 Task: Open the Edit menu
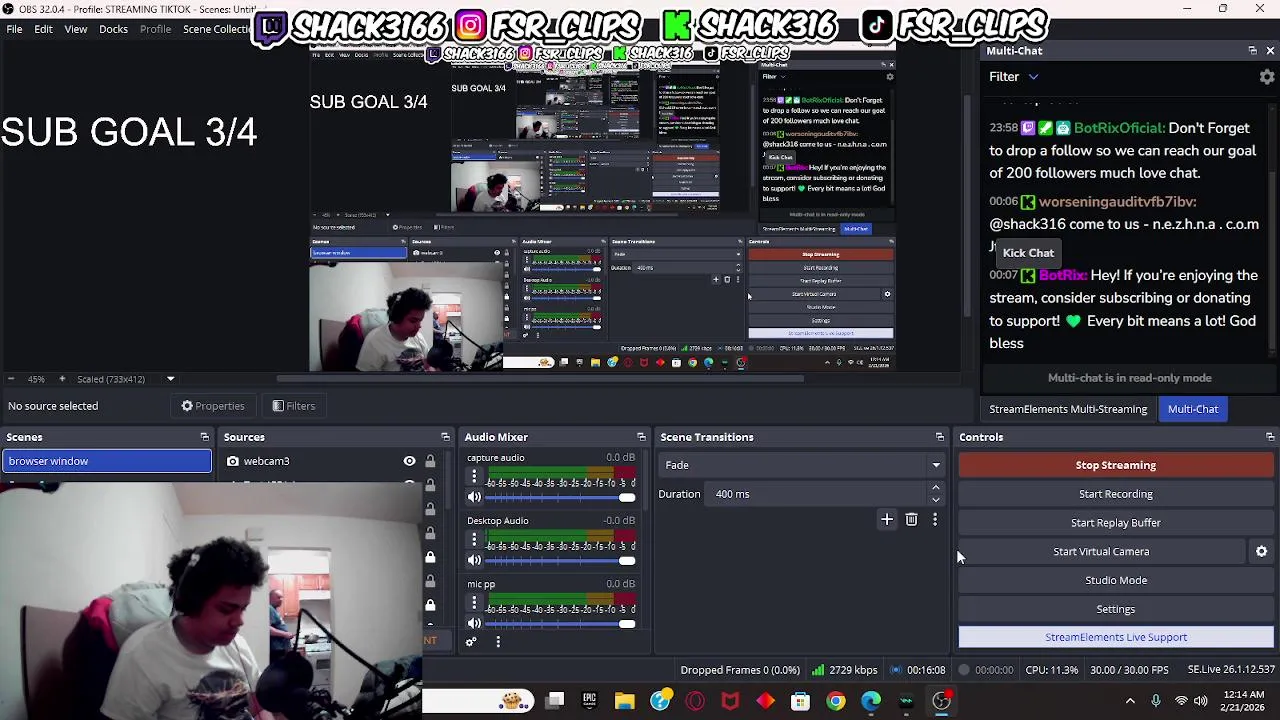pos(43,29)
